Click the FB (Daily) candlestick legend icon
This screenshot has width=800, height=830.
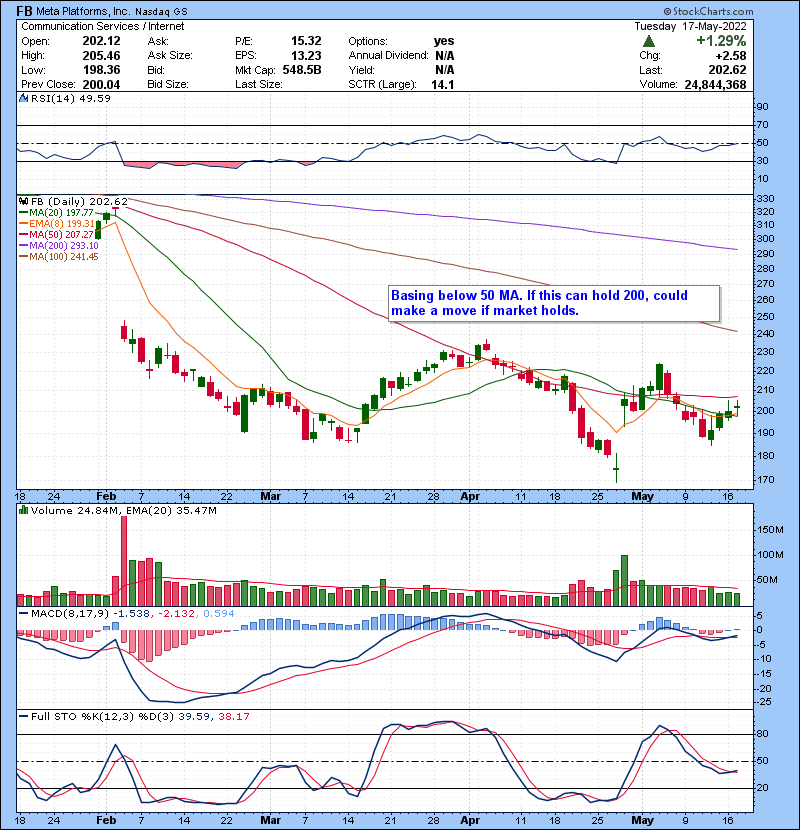coord(23,201)
